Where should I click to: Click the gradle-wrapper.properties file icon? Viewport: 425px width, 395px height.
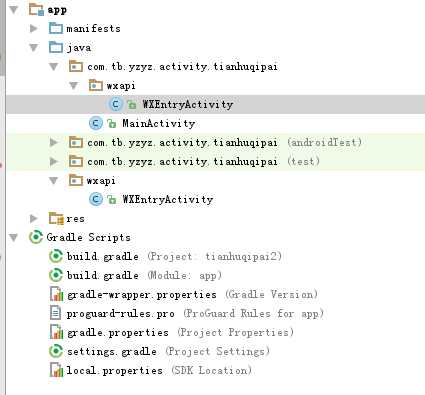pos(56,294)
